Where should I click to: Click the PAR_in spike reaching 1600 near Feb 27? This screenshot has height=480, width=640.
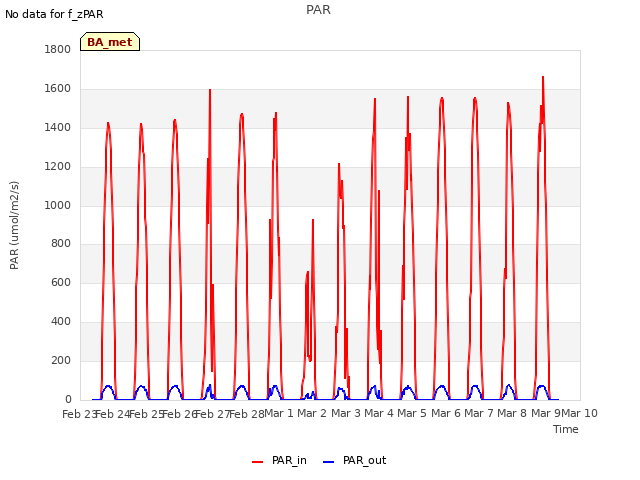click(x=210, y=91)
